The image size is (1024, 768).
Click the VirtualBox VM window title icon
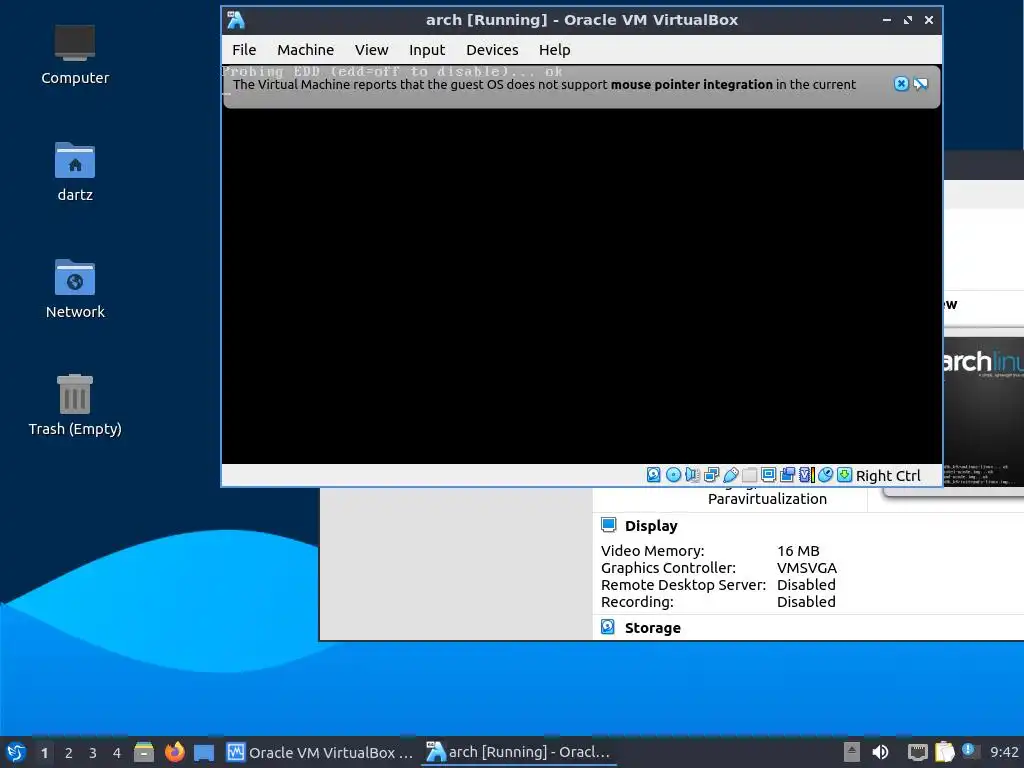tap(236, 20)
